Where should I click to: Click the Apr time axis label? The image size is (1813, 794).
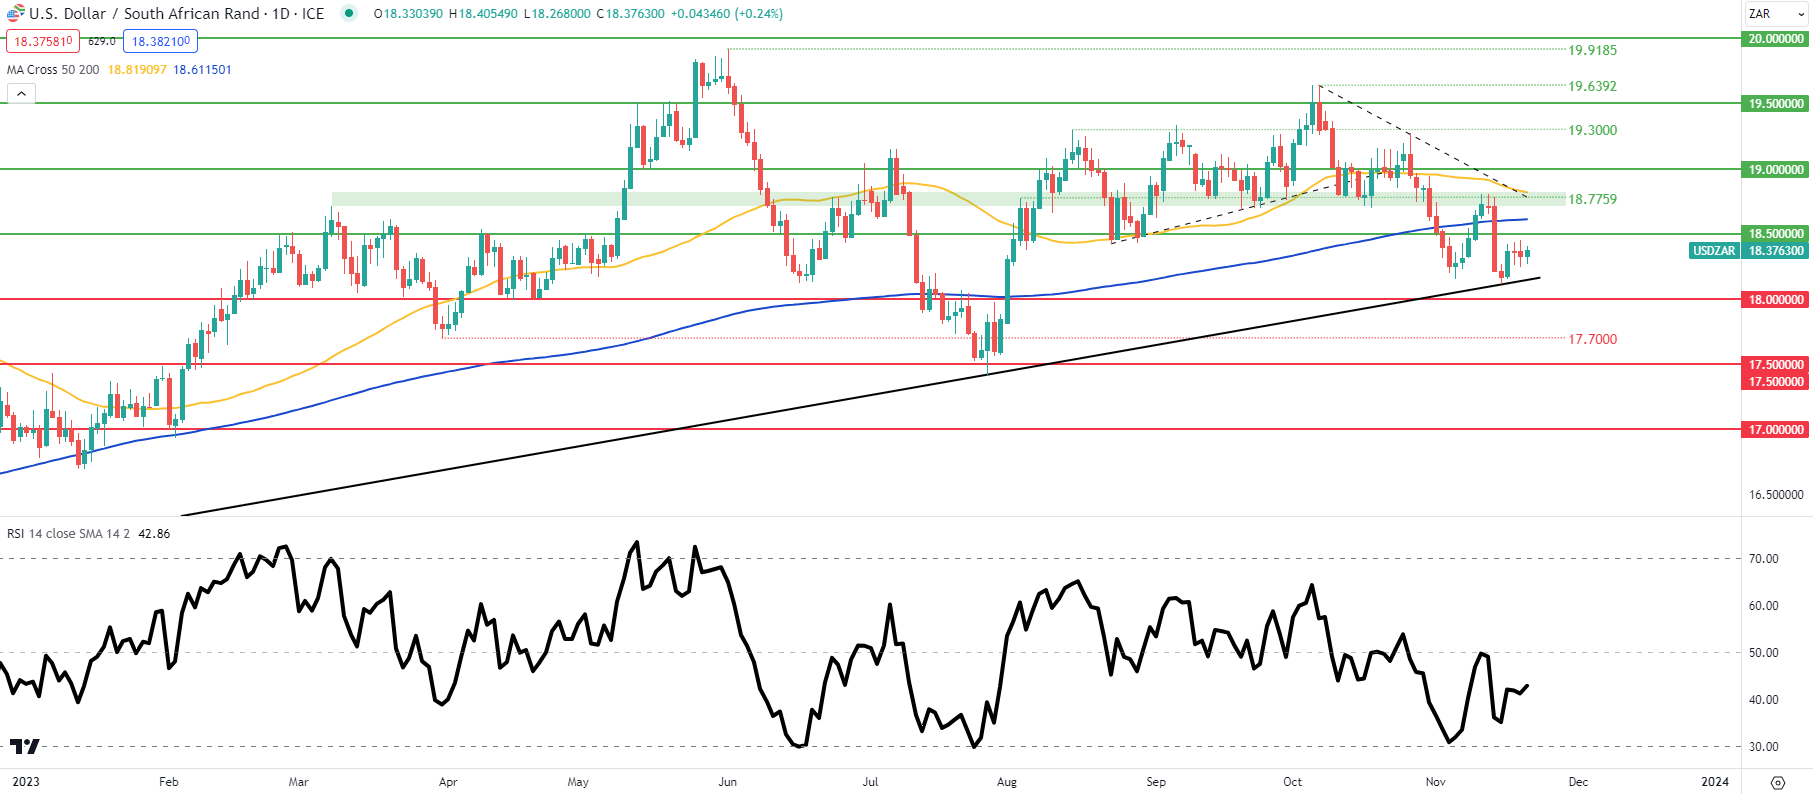(x=448, y=782)
